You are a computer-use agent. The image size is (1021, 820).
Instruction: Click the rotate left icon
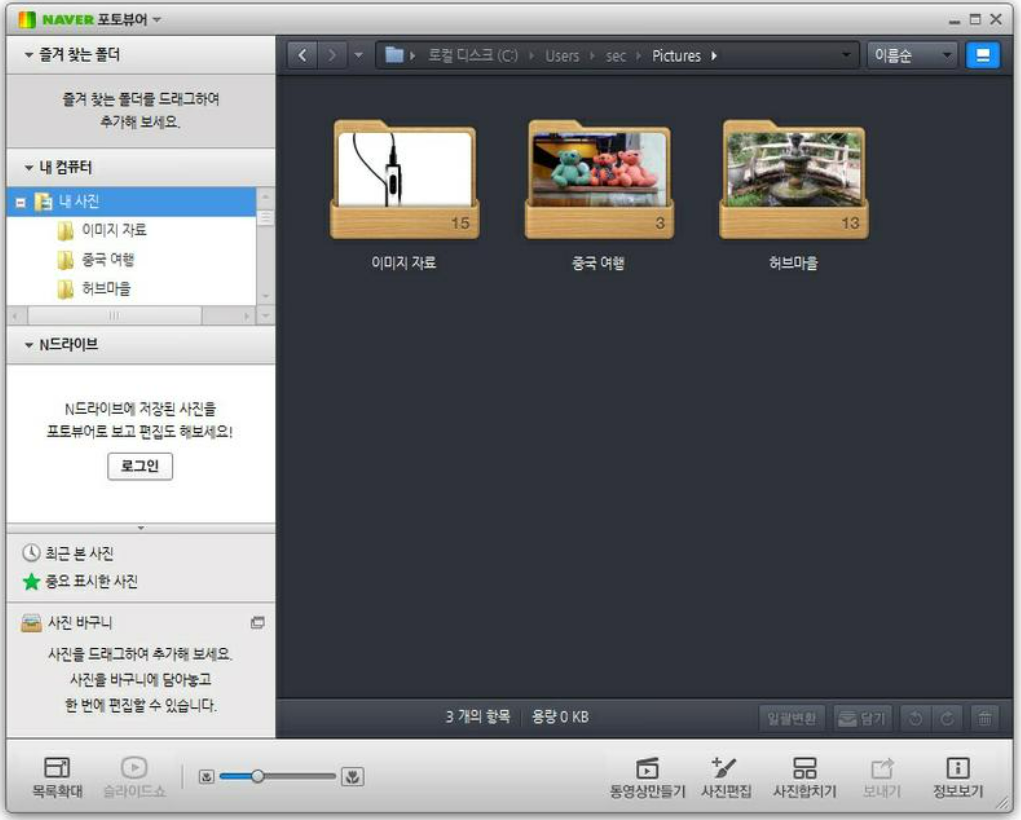pyautogui.click(x=916, y=718)
